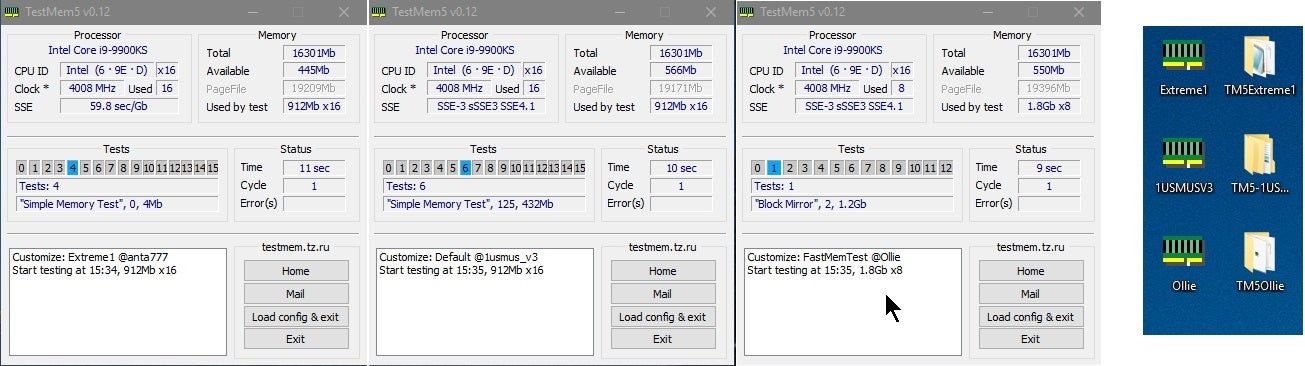
Task: Click Mail in the FastMemTest @Ollie window
Action: pyautogui.click(x=1031, y=294)
